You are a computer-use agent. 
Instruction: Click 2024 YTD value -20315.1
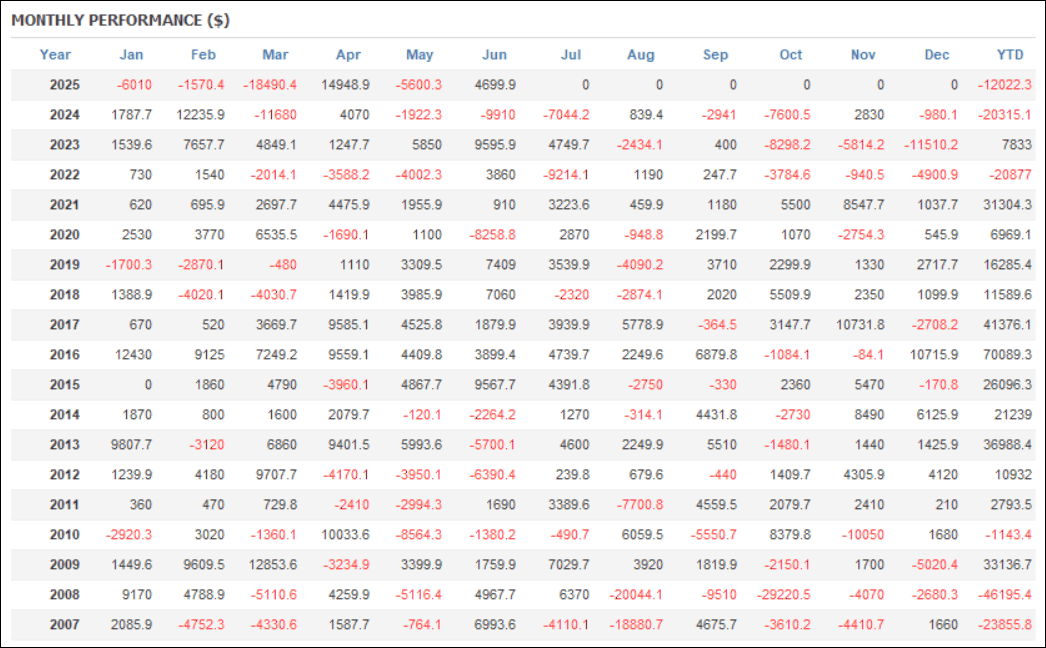point(1004,115)
